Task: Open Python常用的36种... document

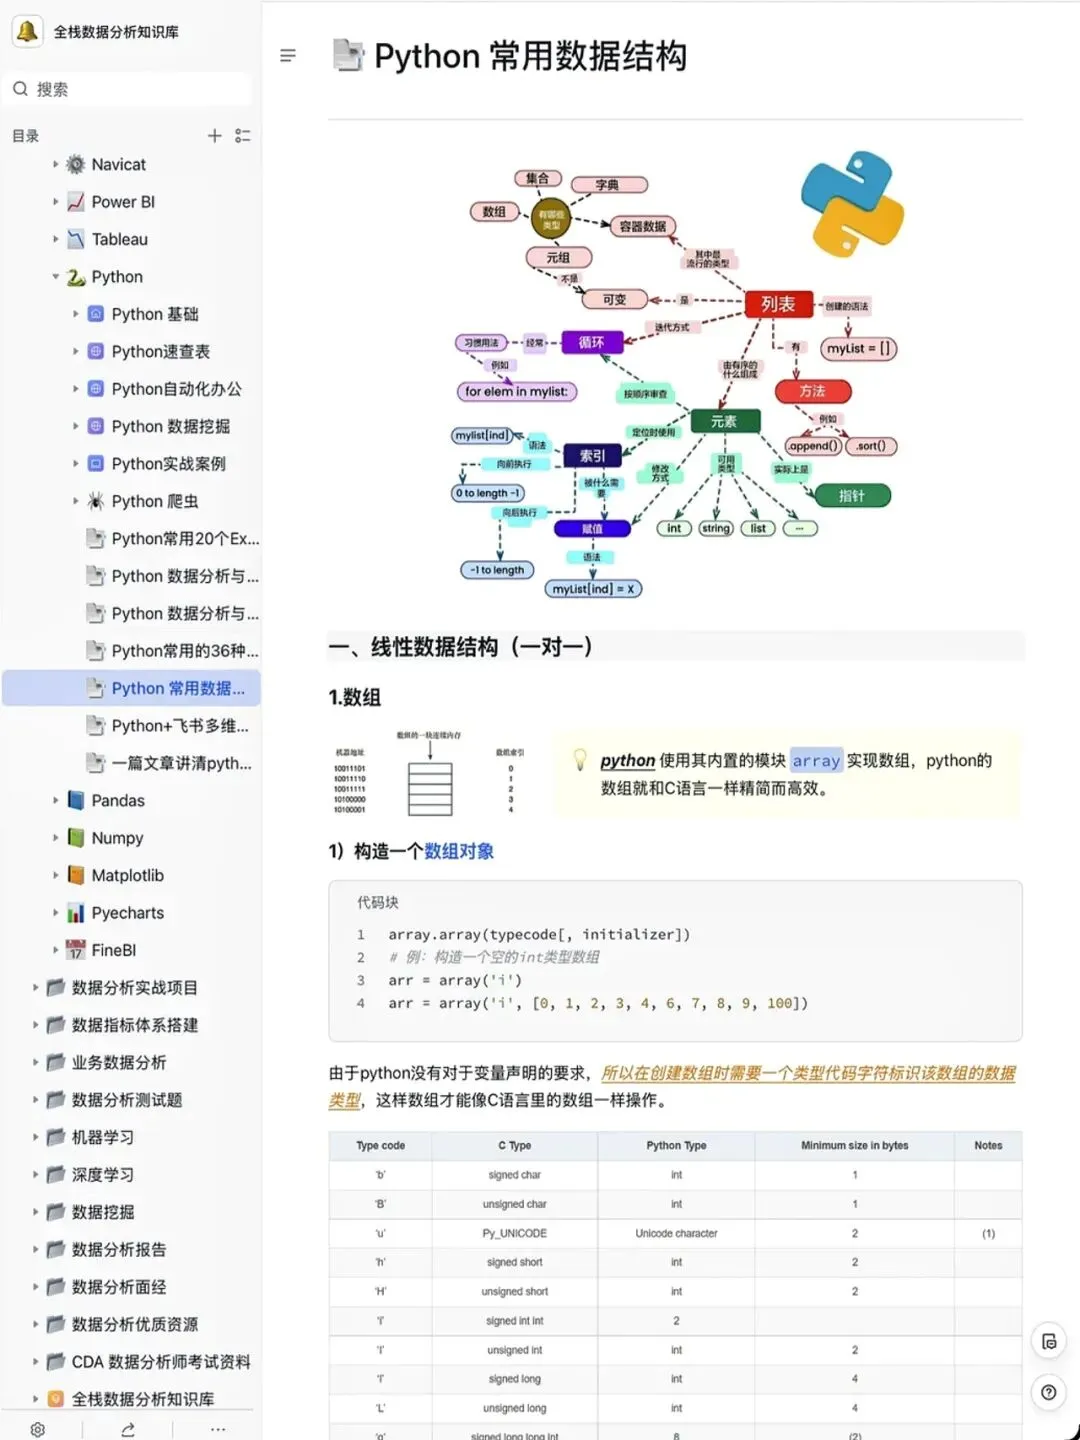Action: point(185,651)
